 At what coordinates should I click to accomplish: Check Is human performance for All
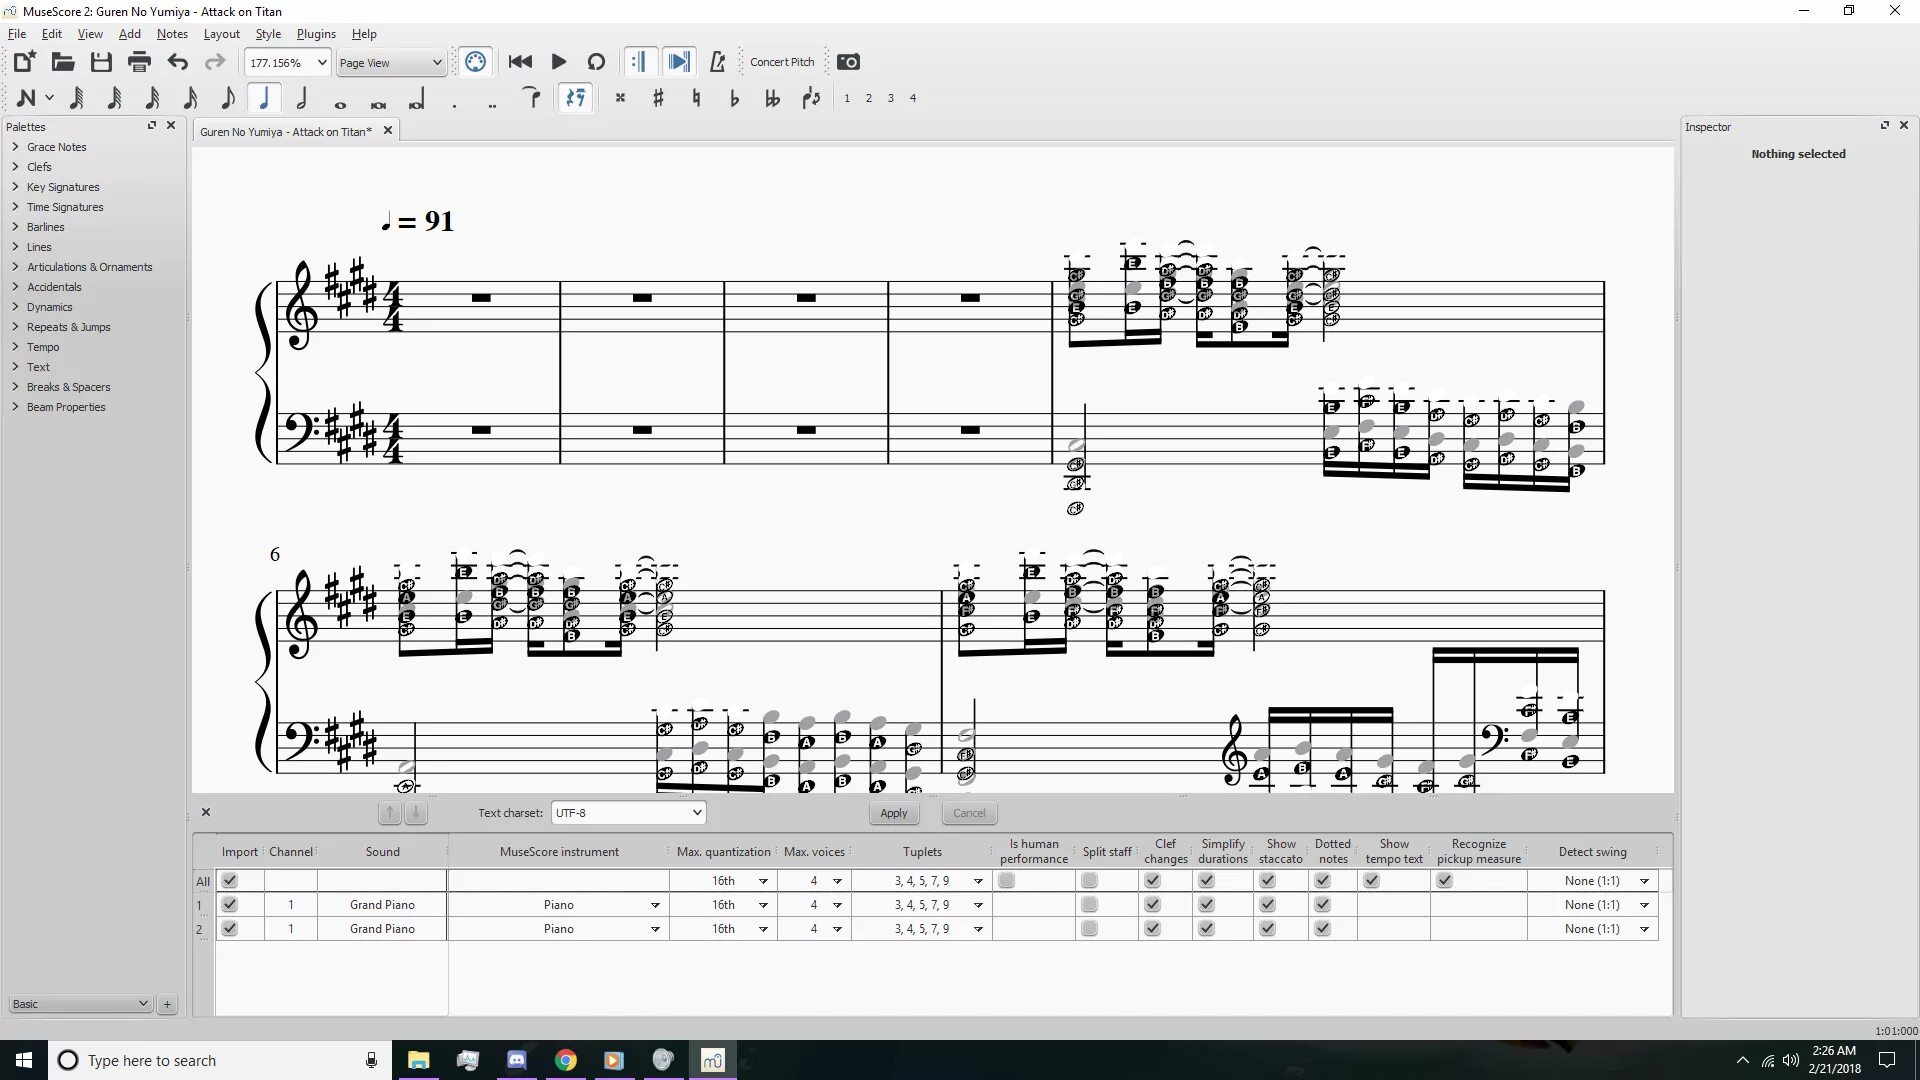[1006, 881]
